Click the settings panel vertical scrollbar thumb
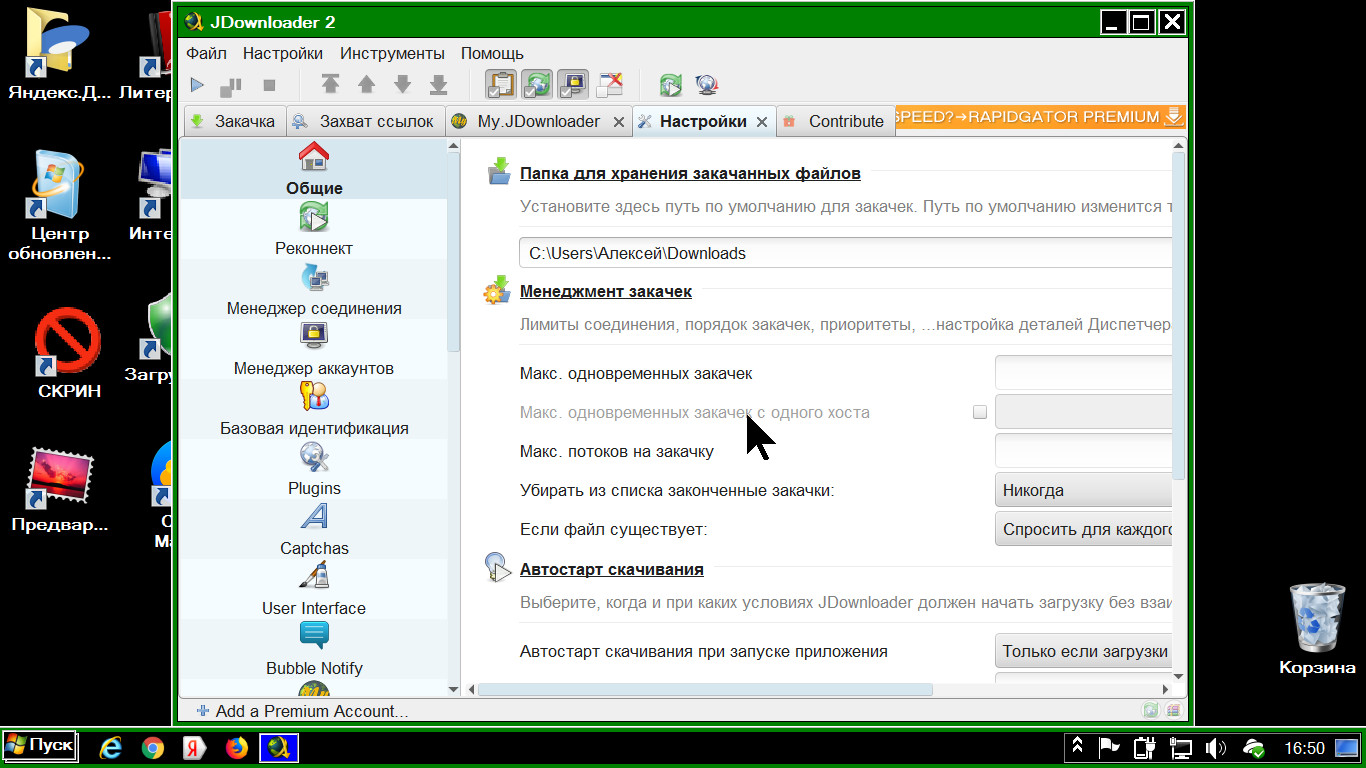The width and height of the screenshot is (1366, 768). pos(1178,315)
